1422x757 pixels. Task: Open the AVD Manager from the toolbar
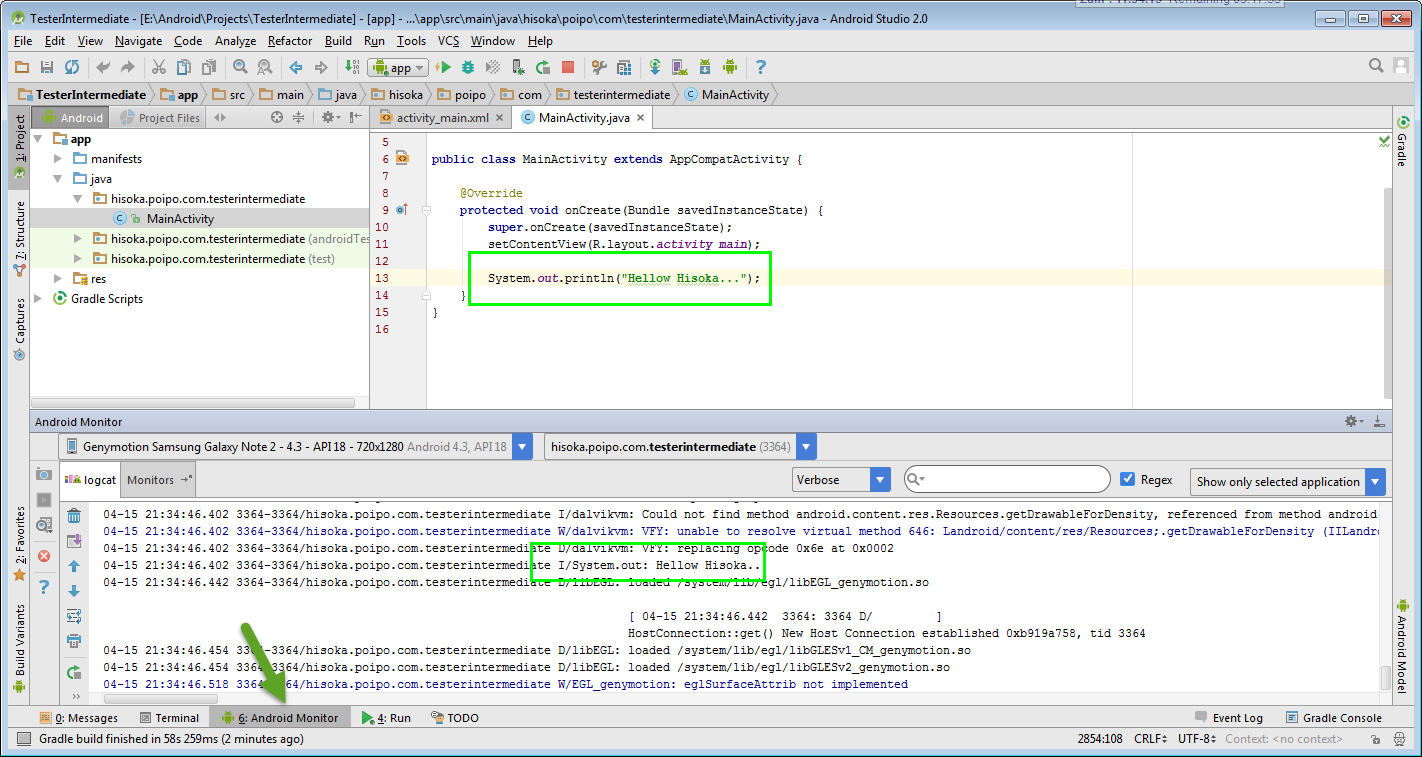[679, 67]
